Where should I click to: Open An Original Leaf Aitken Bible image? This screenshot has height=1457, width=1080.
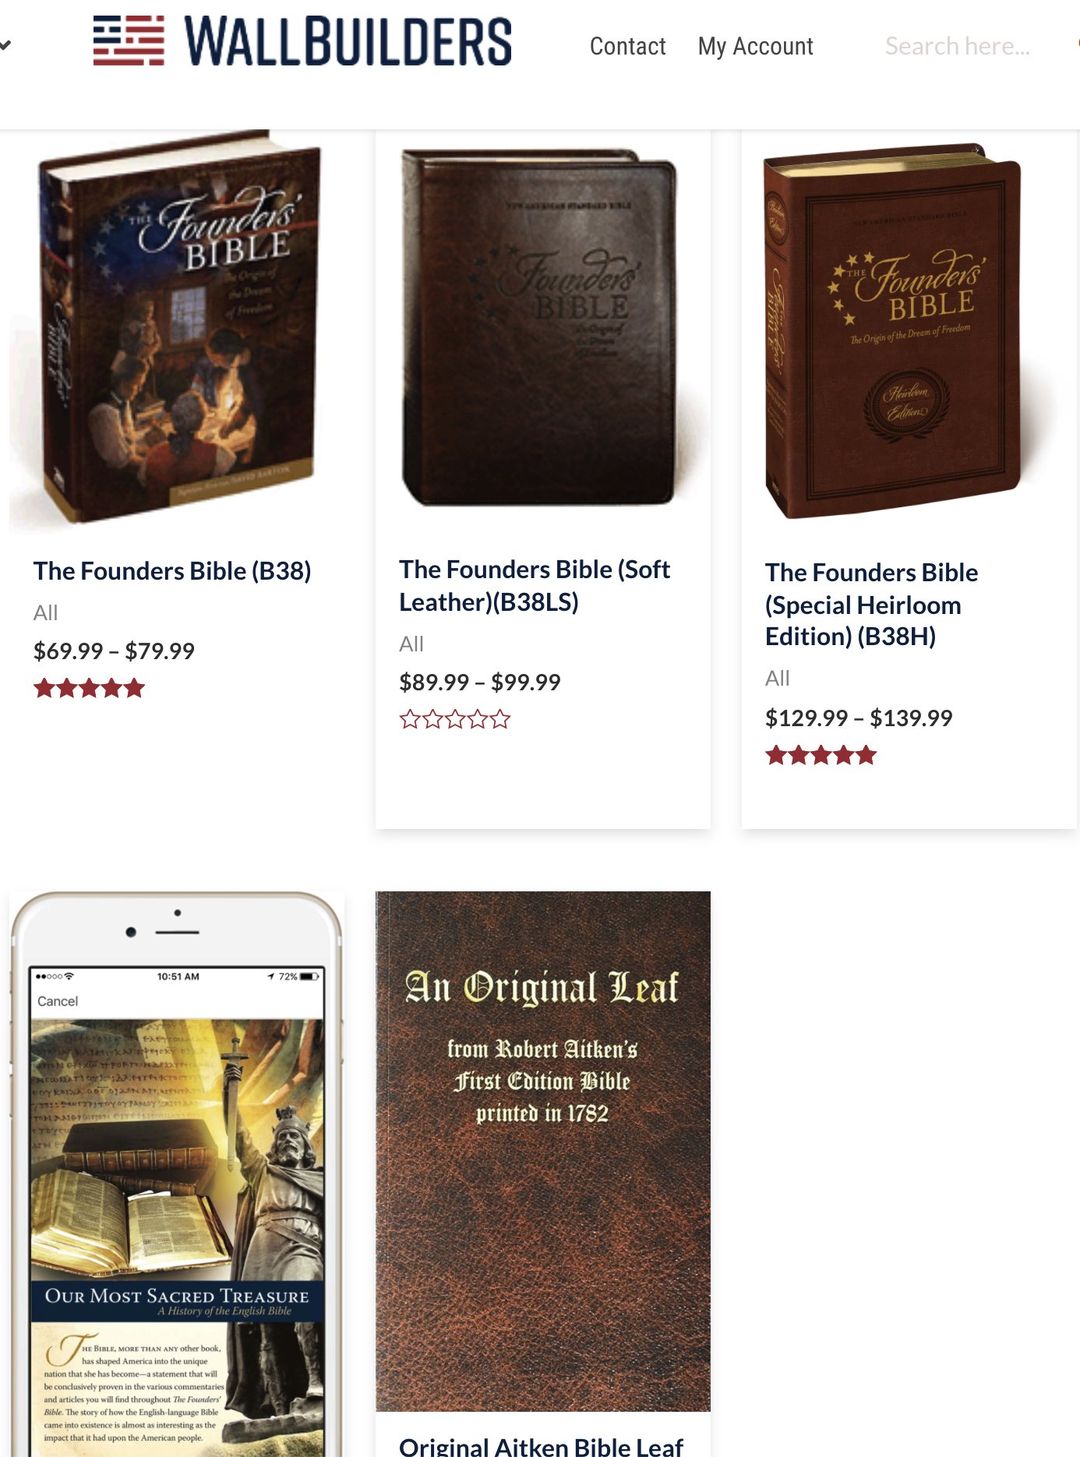pos(543,1151)
